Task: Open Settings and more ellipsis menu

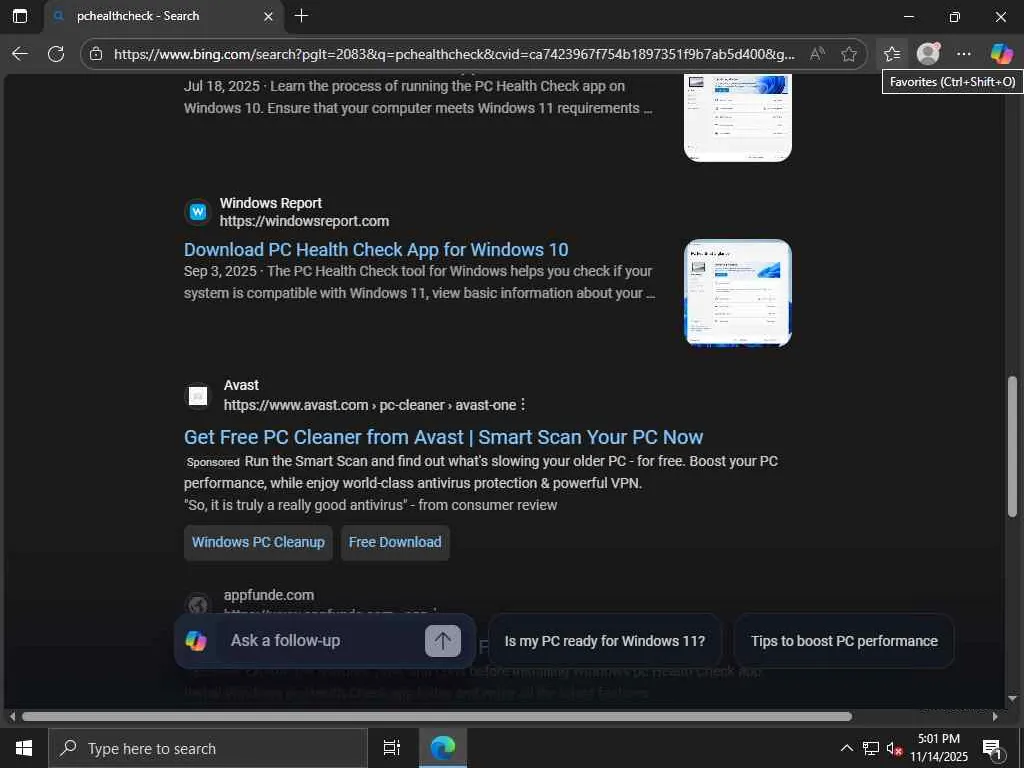Action: click(963, 54)
